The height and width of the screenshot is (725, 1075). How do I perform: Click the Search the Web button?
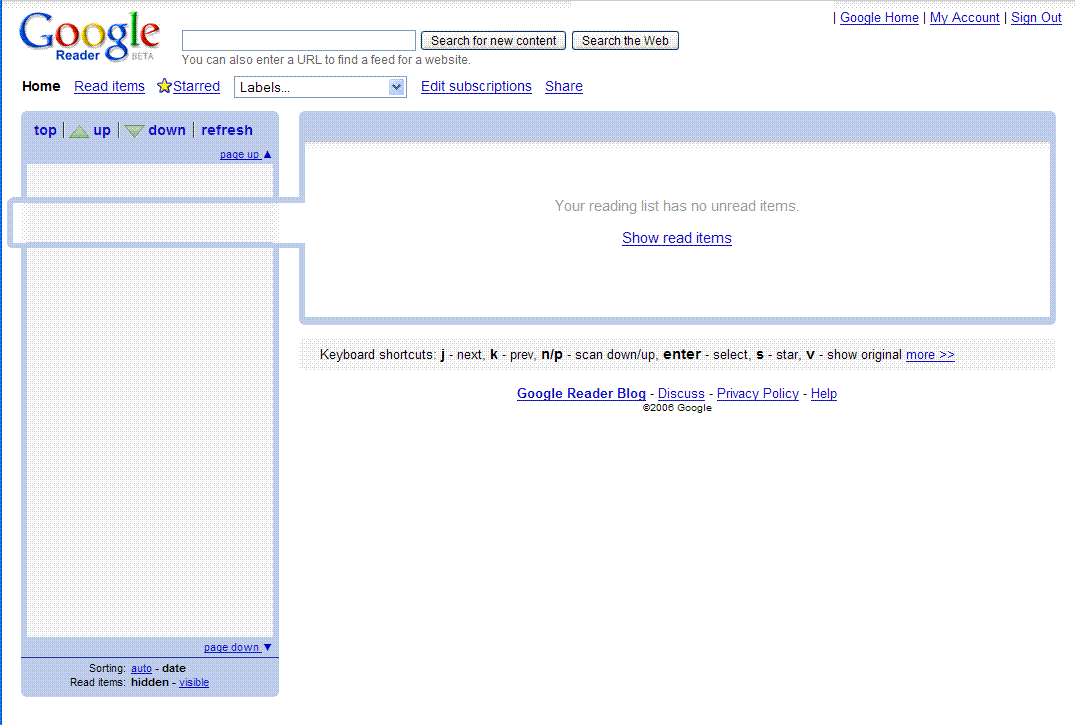click(x=625, y=40)
